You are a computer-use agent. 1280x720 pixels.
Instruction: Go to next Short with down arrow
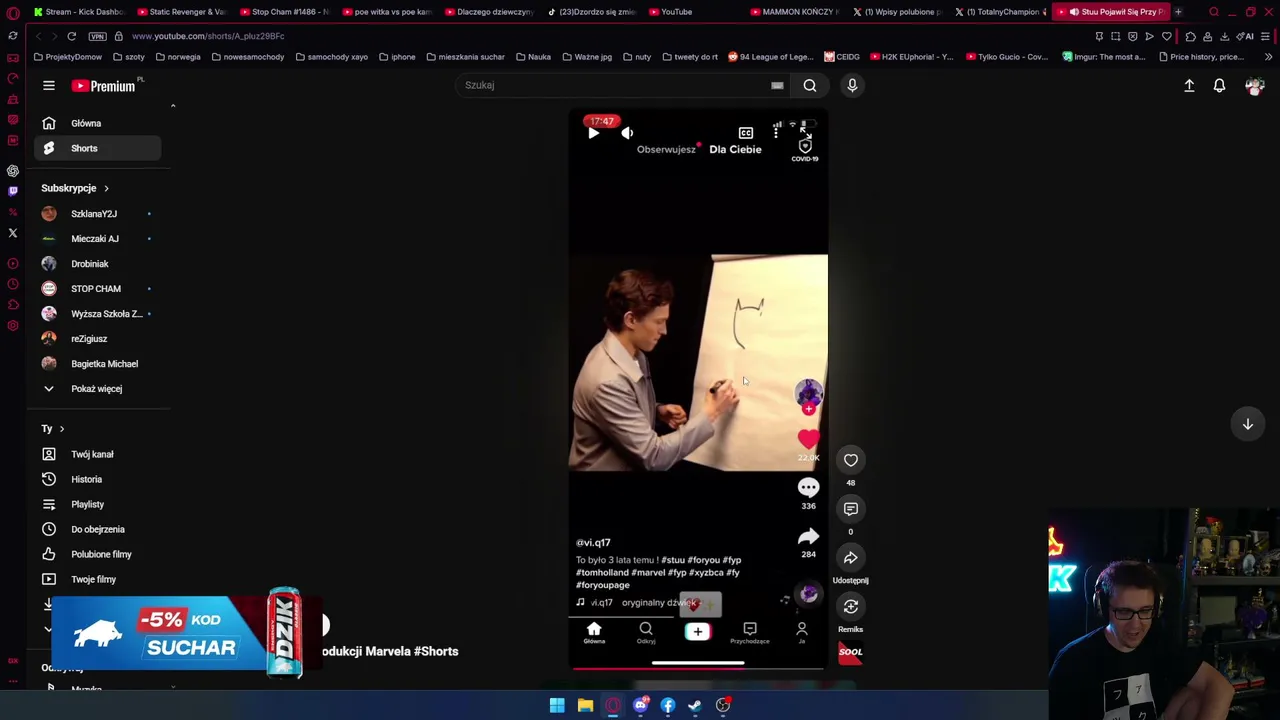1248,424
